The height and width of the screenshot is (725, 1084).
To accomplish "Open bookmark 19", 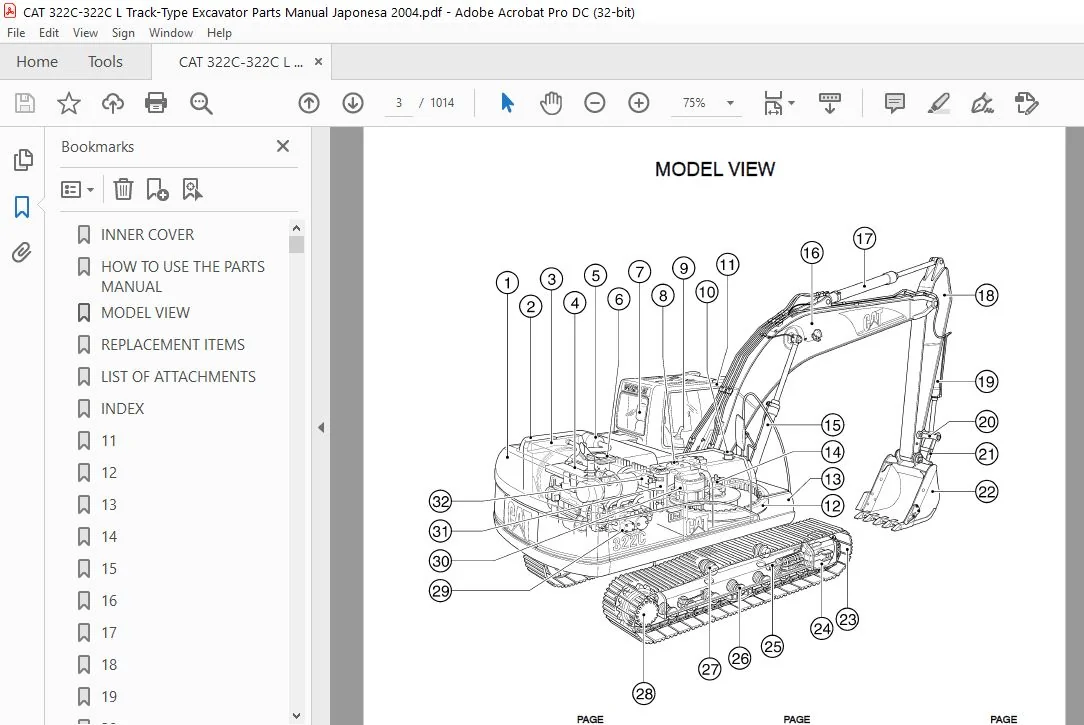I will 109,697.
